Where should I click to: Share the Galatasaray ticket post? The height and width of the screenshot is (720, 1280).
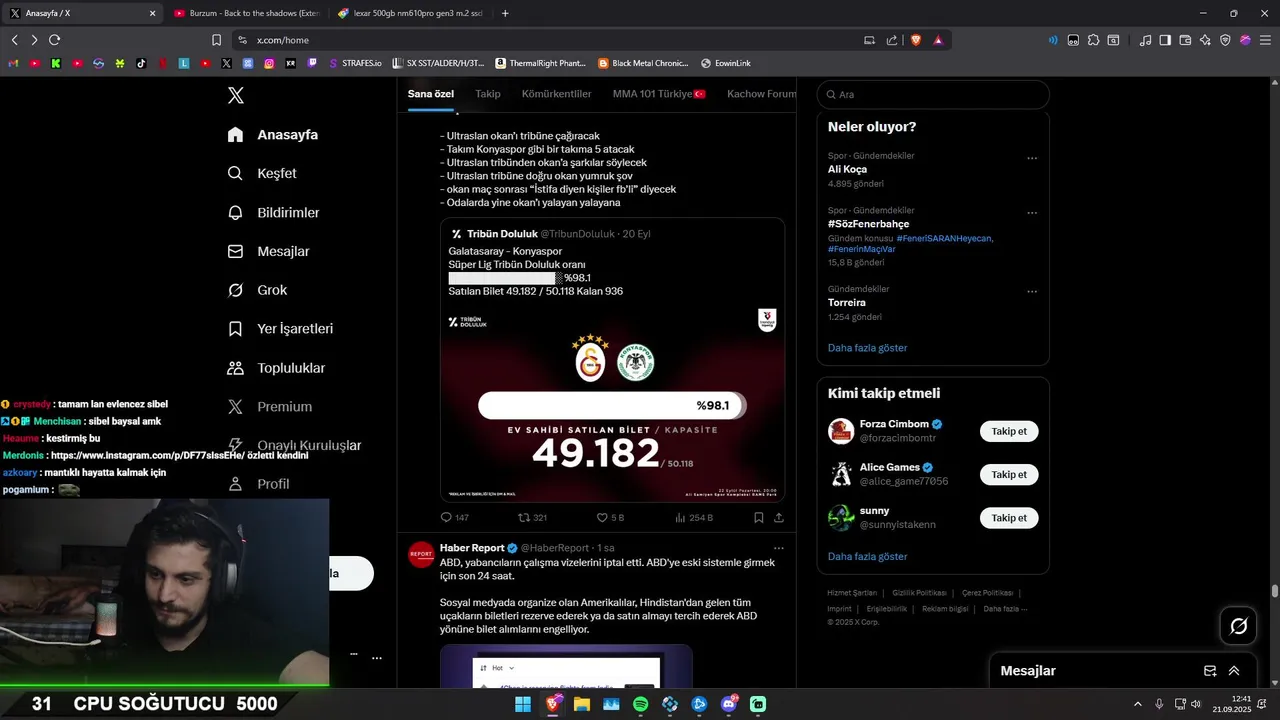[x=779, y=518]
